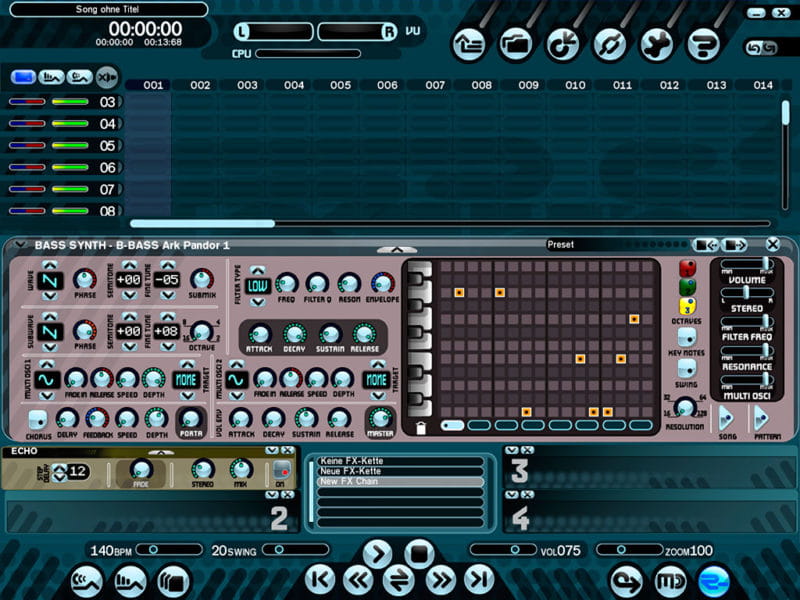Click the help question mark icon
800x600 pixels.
click(x=703, y=45)
